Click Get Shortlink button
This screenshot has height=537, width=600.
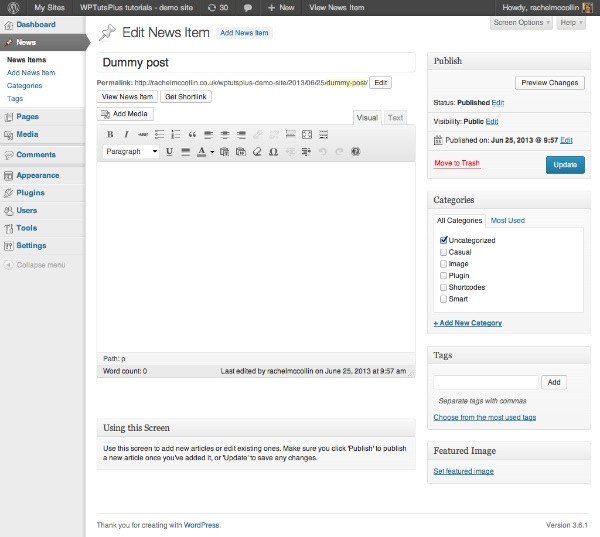click(186, 97)
